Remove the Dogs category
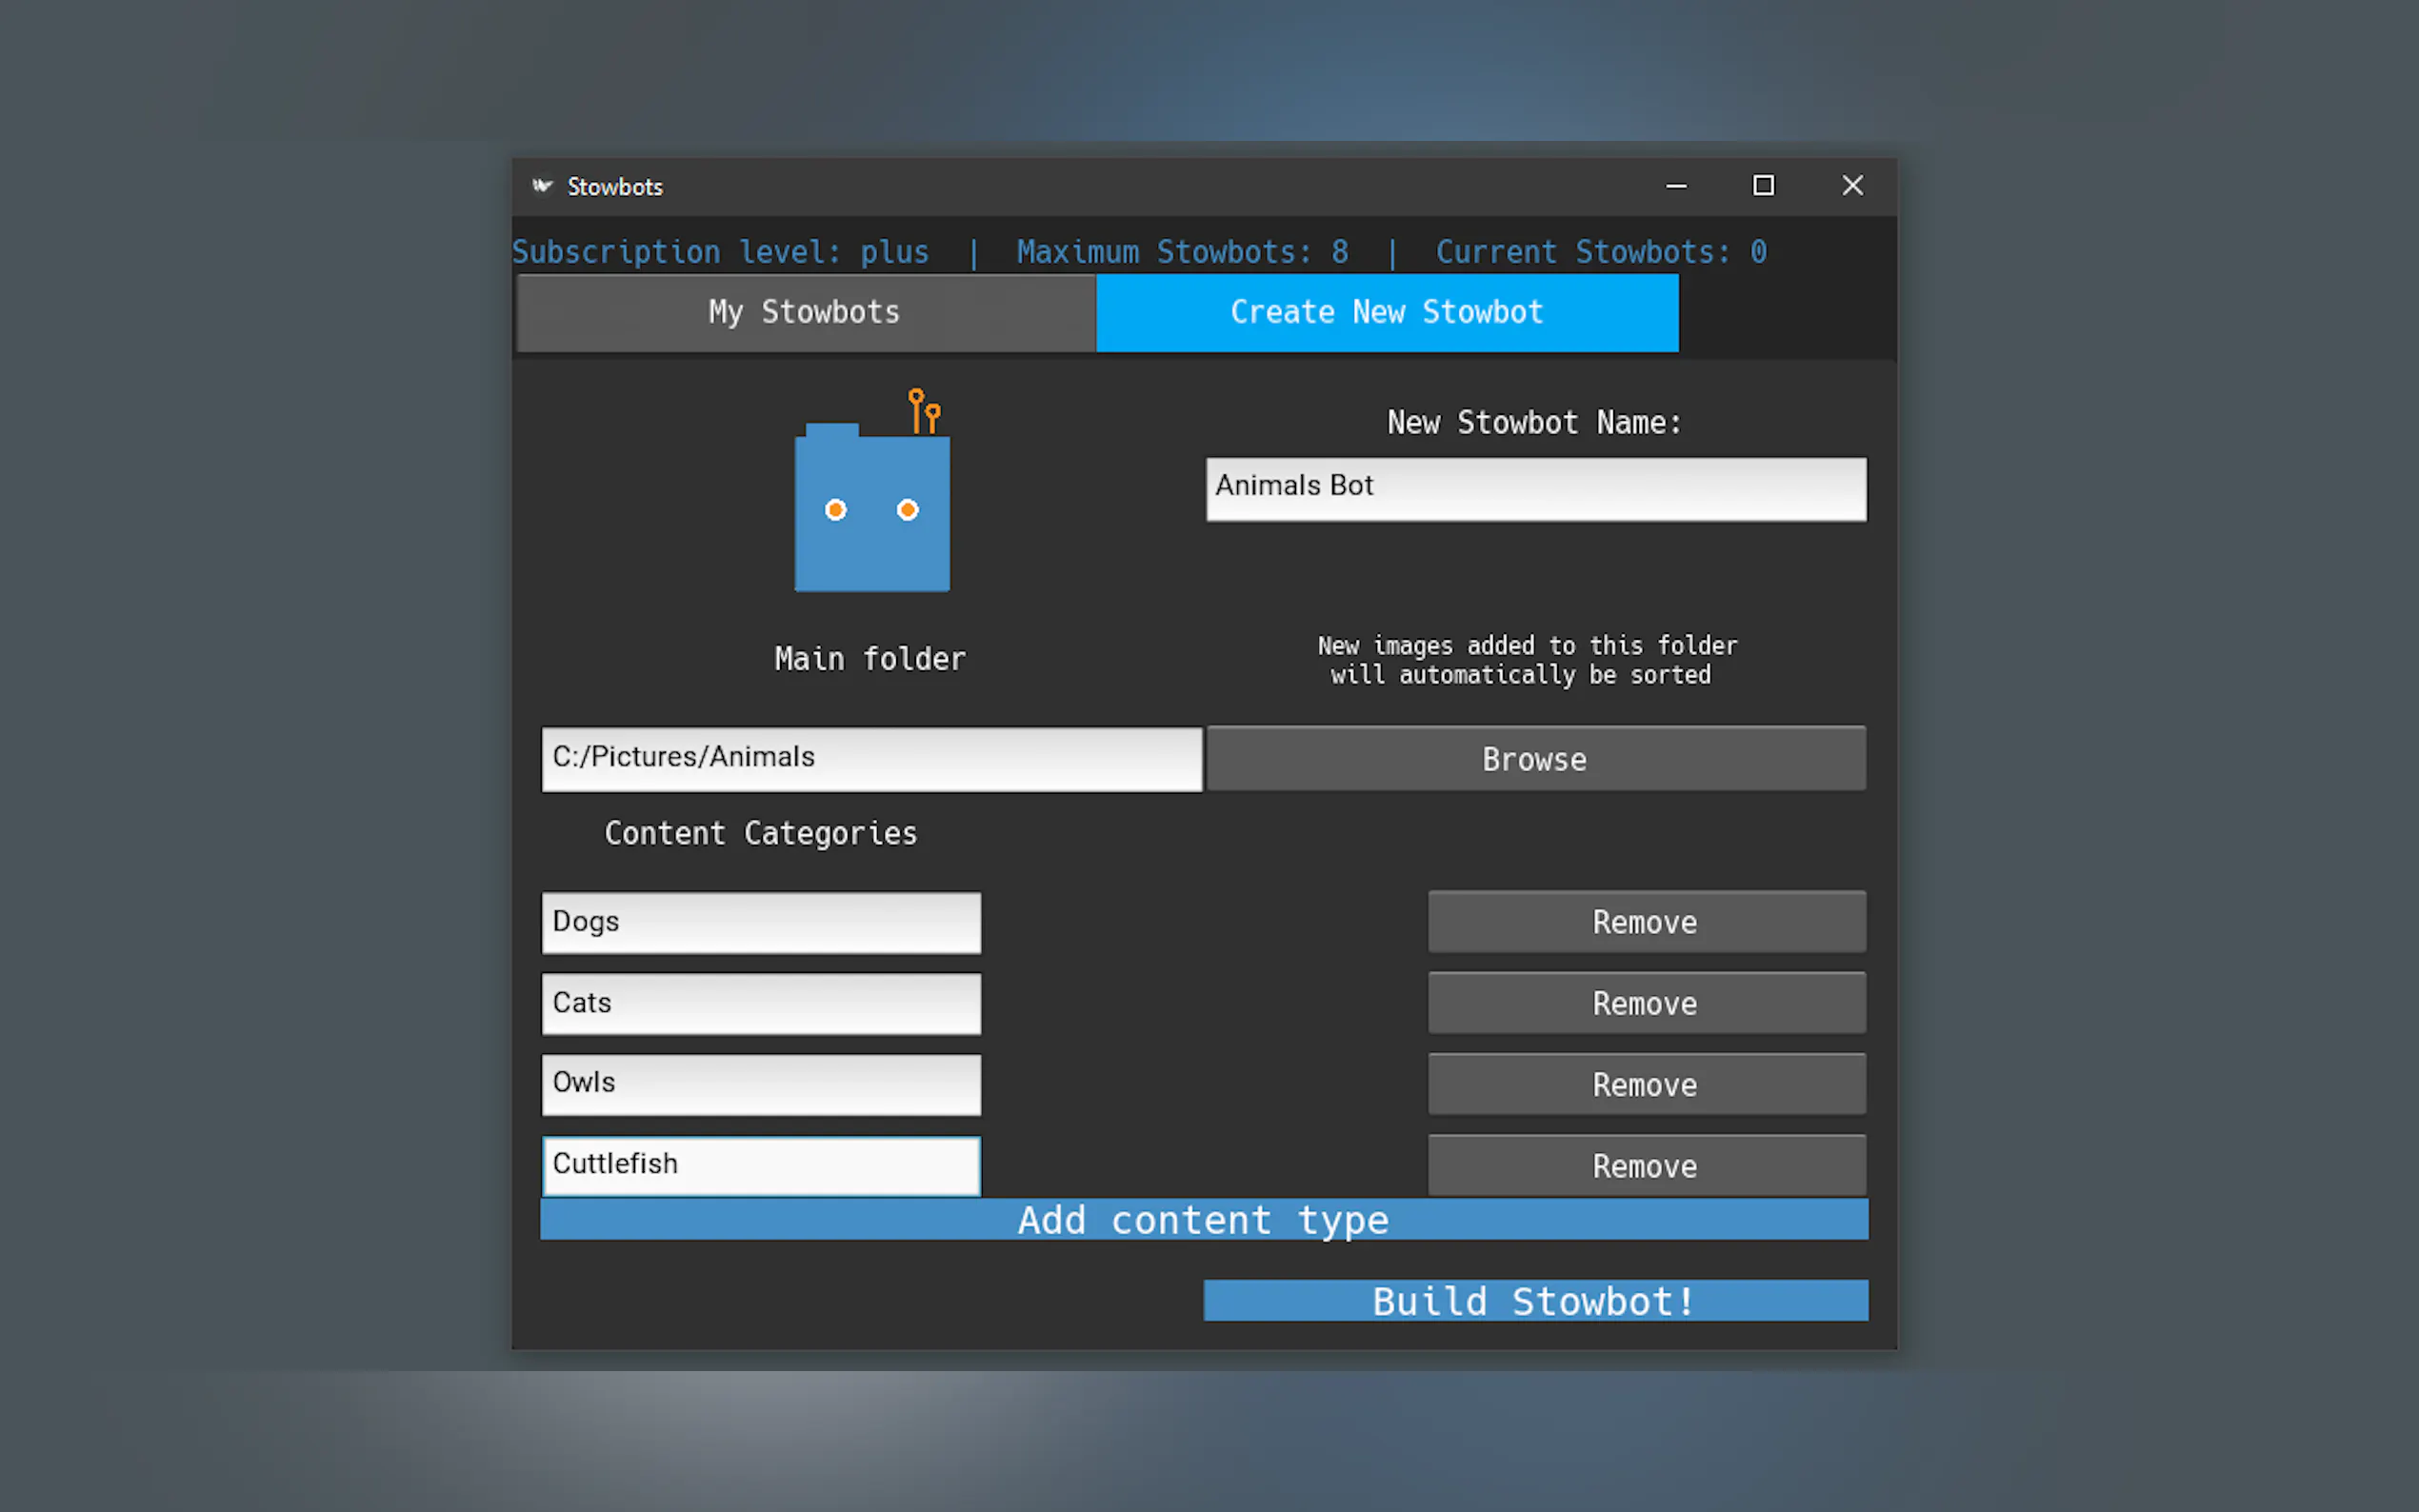Screen dimensions: 2419x1512 click(1645, 922)
